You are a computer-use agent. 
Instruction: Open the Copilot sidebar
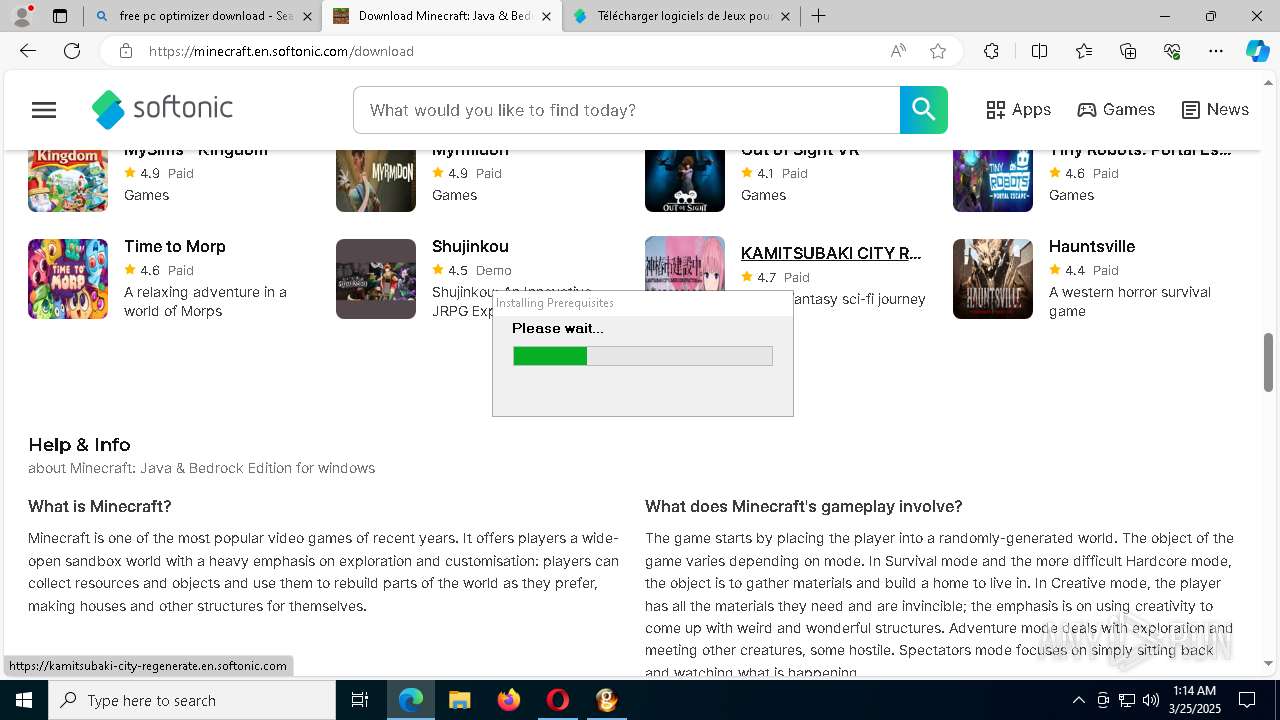pos(1258,51)
